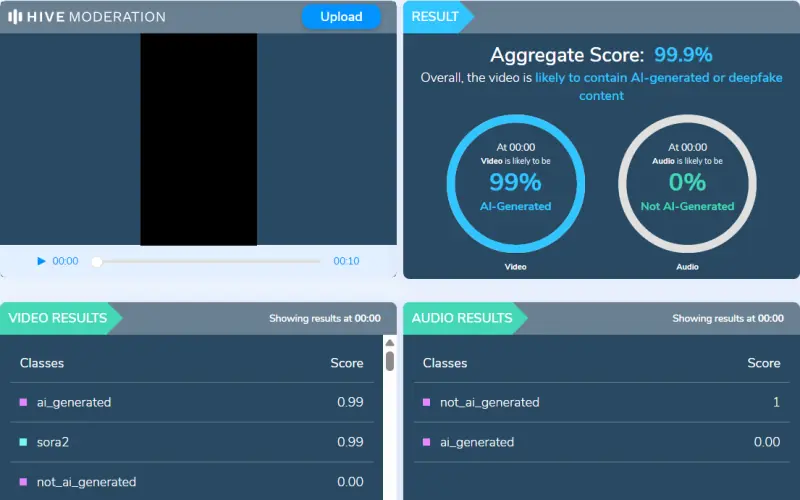
Task: Click the scroll-up arrow in Video Results
Action: [389, 342]
